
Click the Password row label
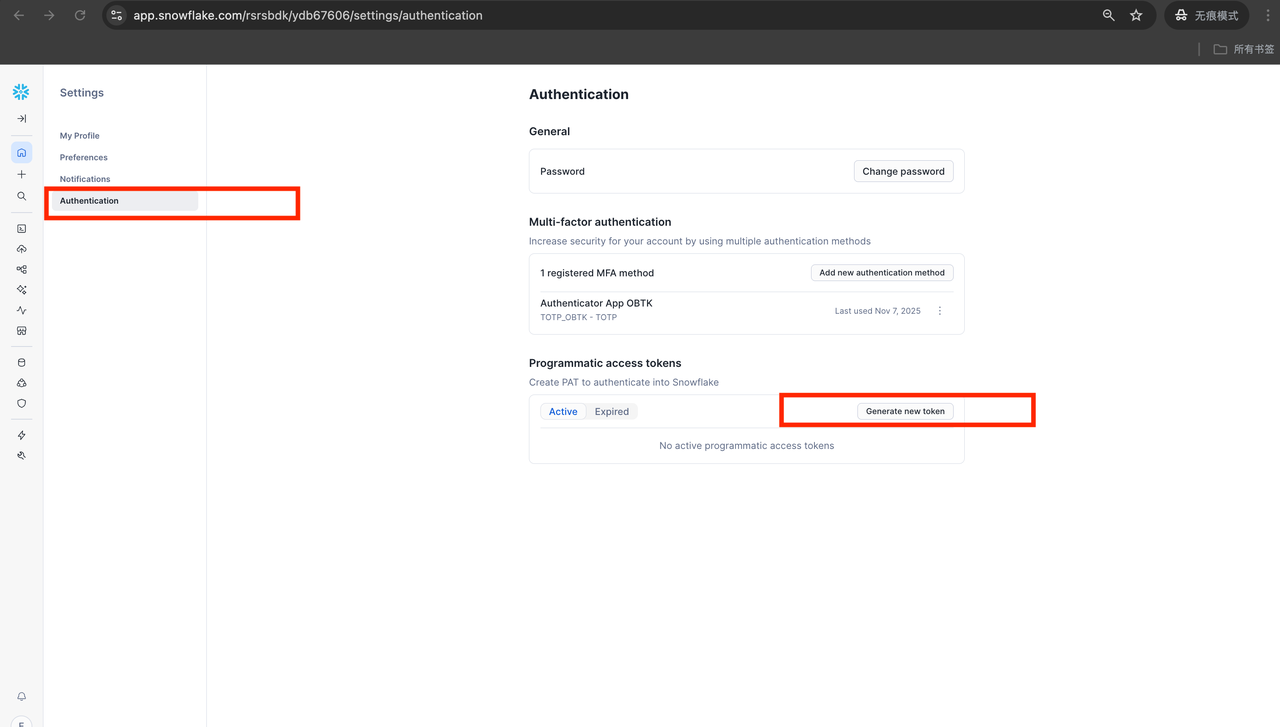(562, 171)
